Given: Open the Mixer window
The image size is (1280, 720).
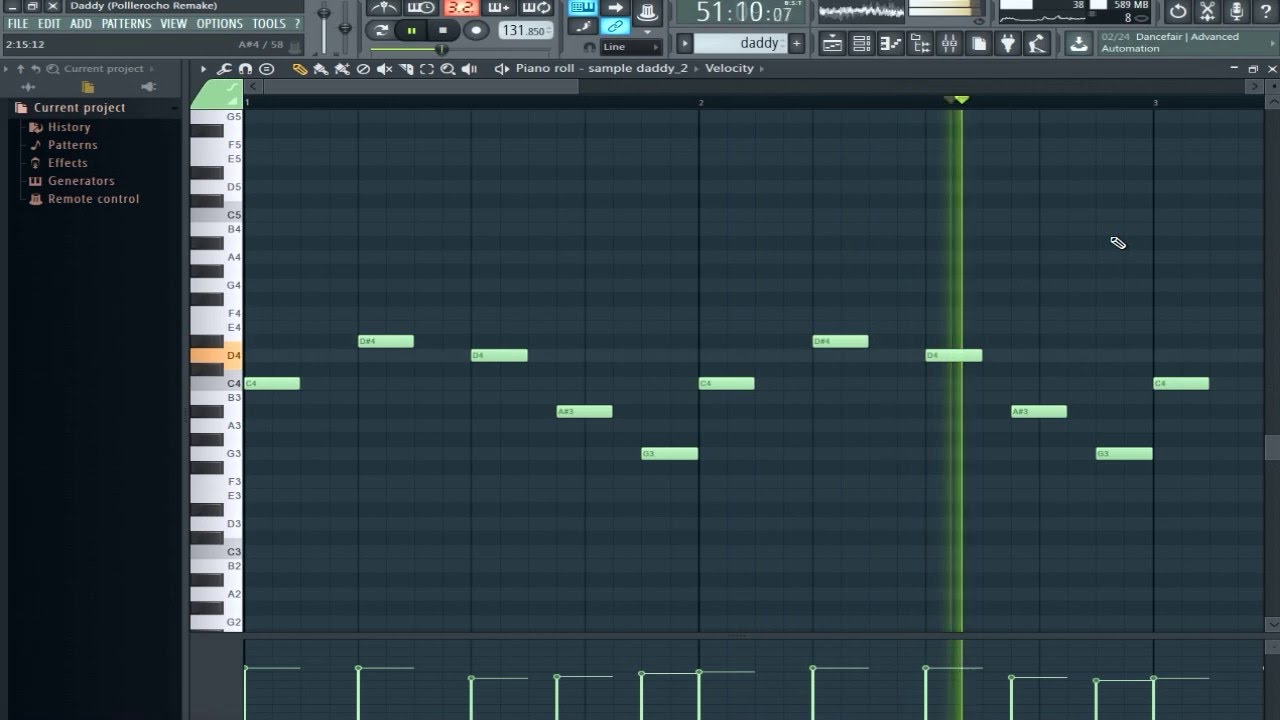Looking at the screenshot, I should pos(949,44).
